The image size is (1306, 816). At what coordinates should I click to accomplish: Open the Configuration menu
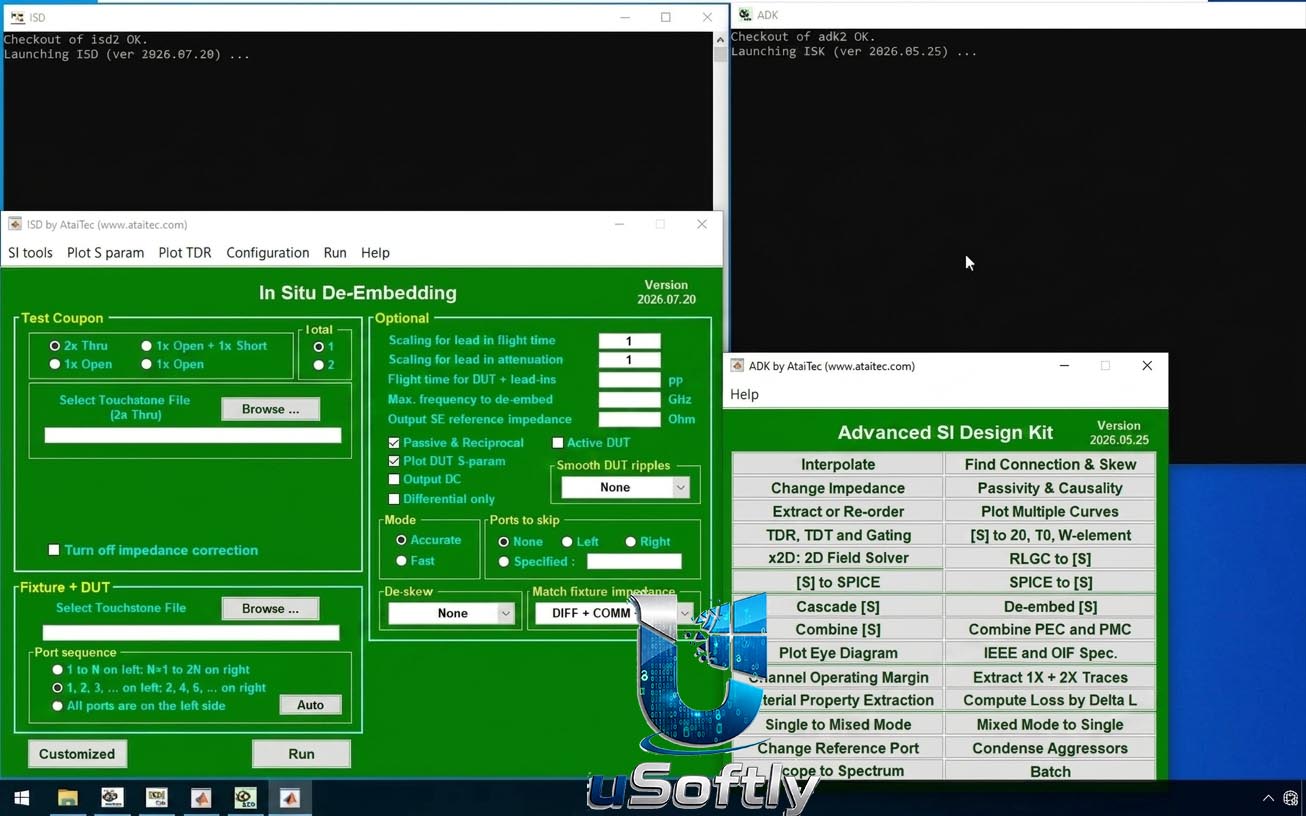pyautogui.click(x=267, y=253)
